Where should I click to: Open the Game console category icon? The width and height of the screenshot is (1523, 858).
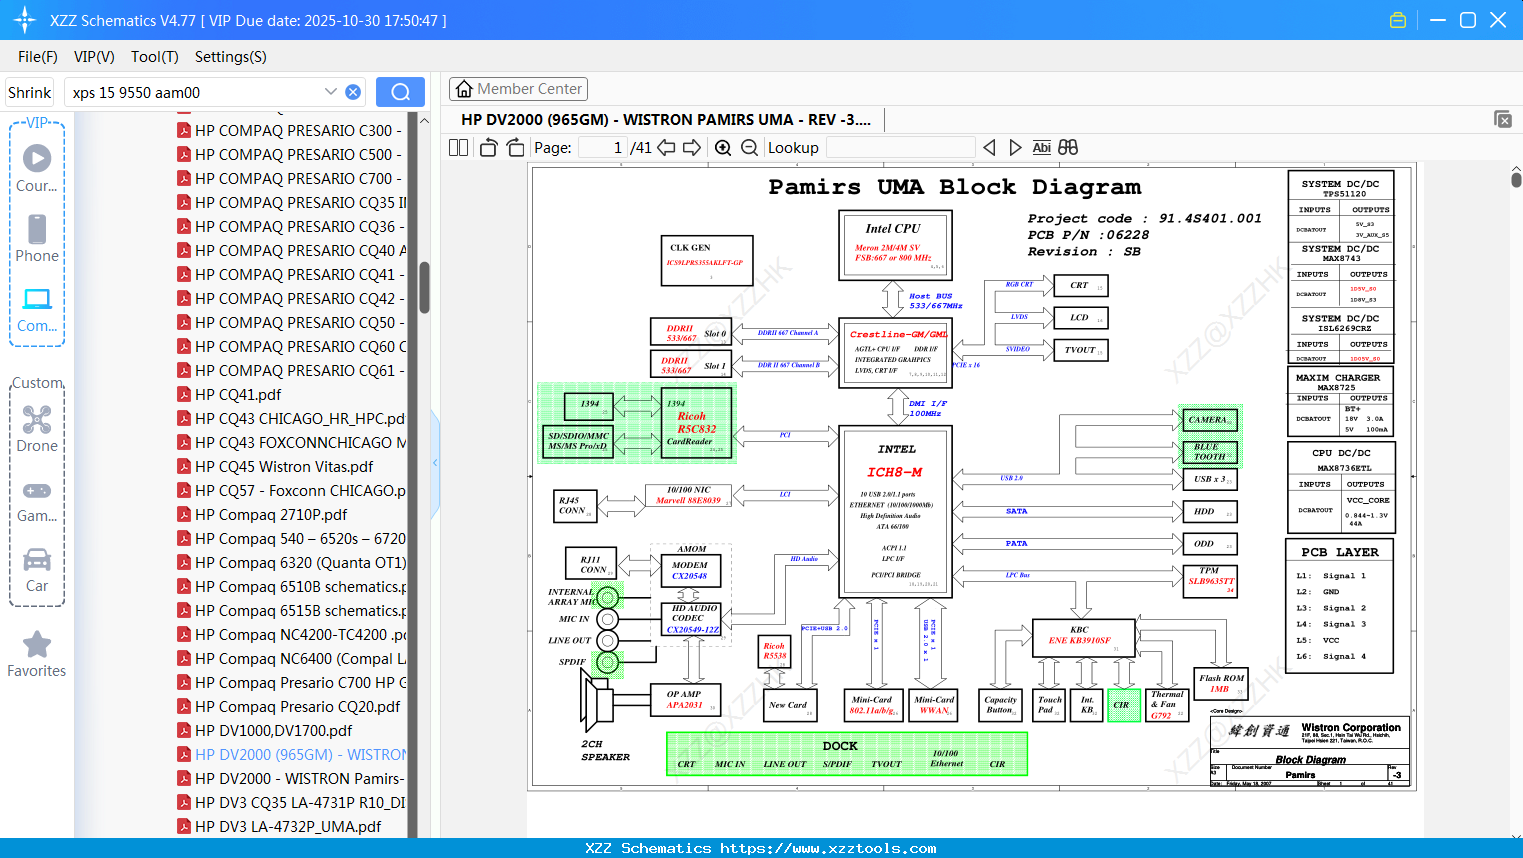[37, 490]
